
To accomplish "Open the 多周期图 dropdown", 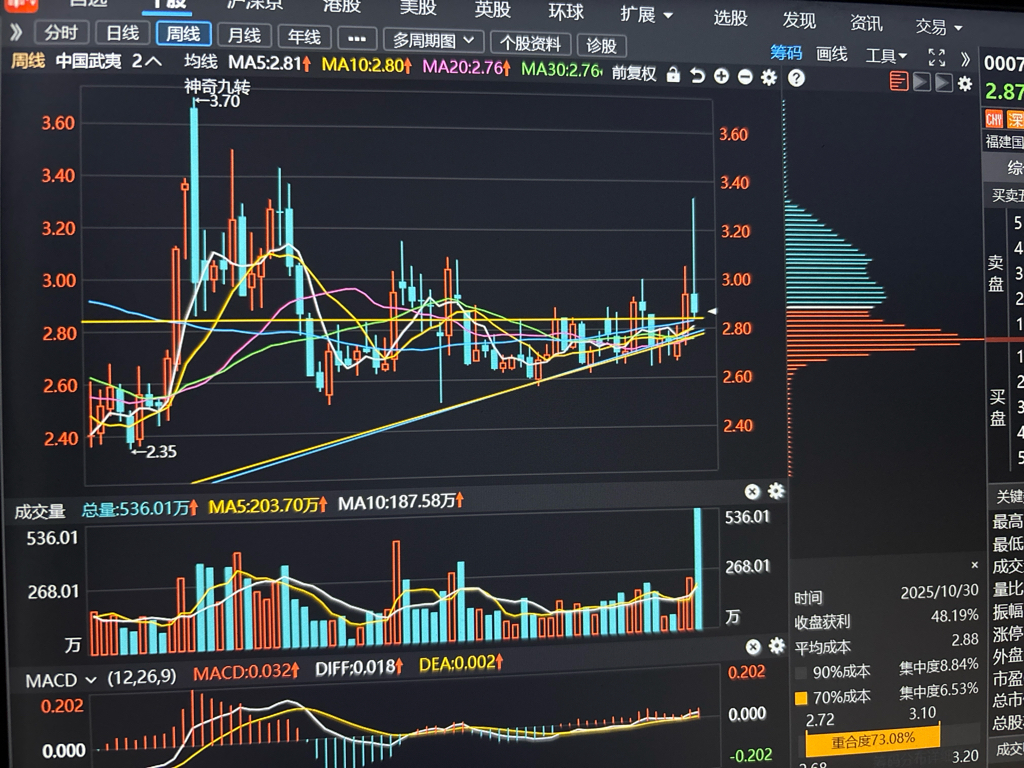I will [x=433, y=40].
